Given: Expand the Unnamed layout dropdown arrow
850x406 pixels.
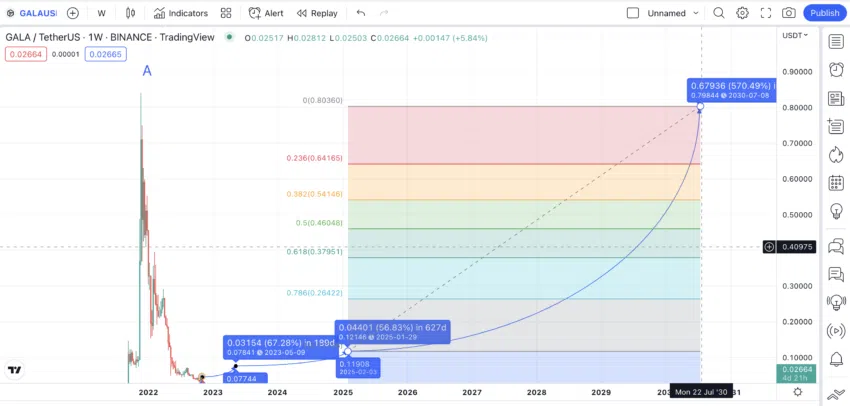Looking at the screenshot, I should pos(696,13).
